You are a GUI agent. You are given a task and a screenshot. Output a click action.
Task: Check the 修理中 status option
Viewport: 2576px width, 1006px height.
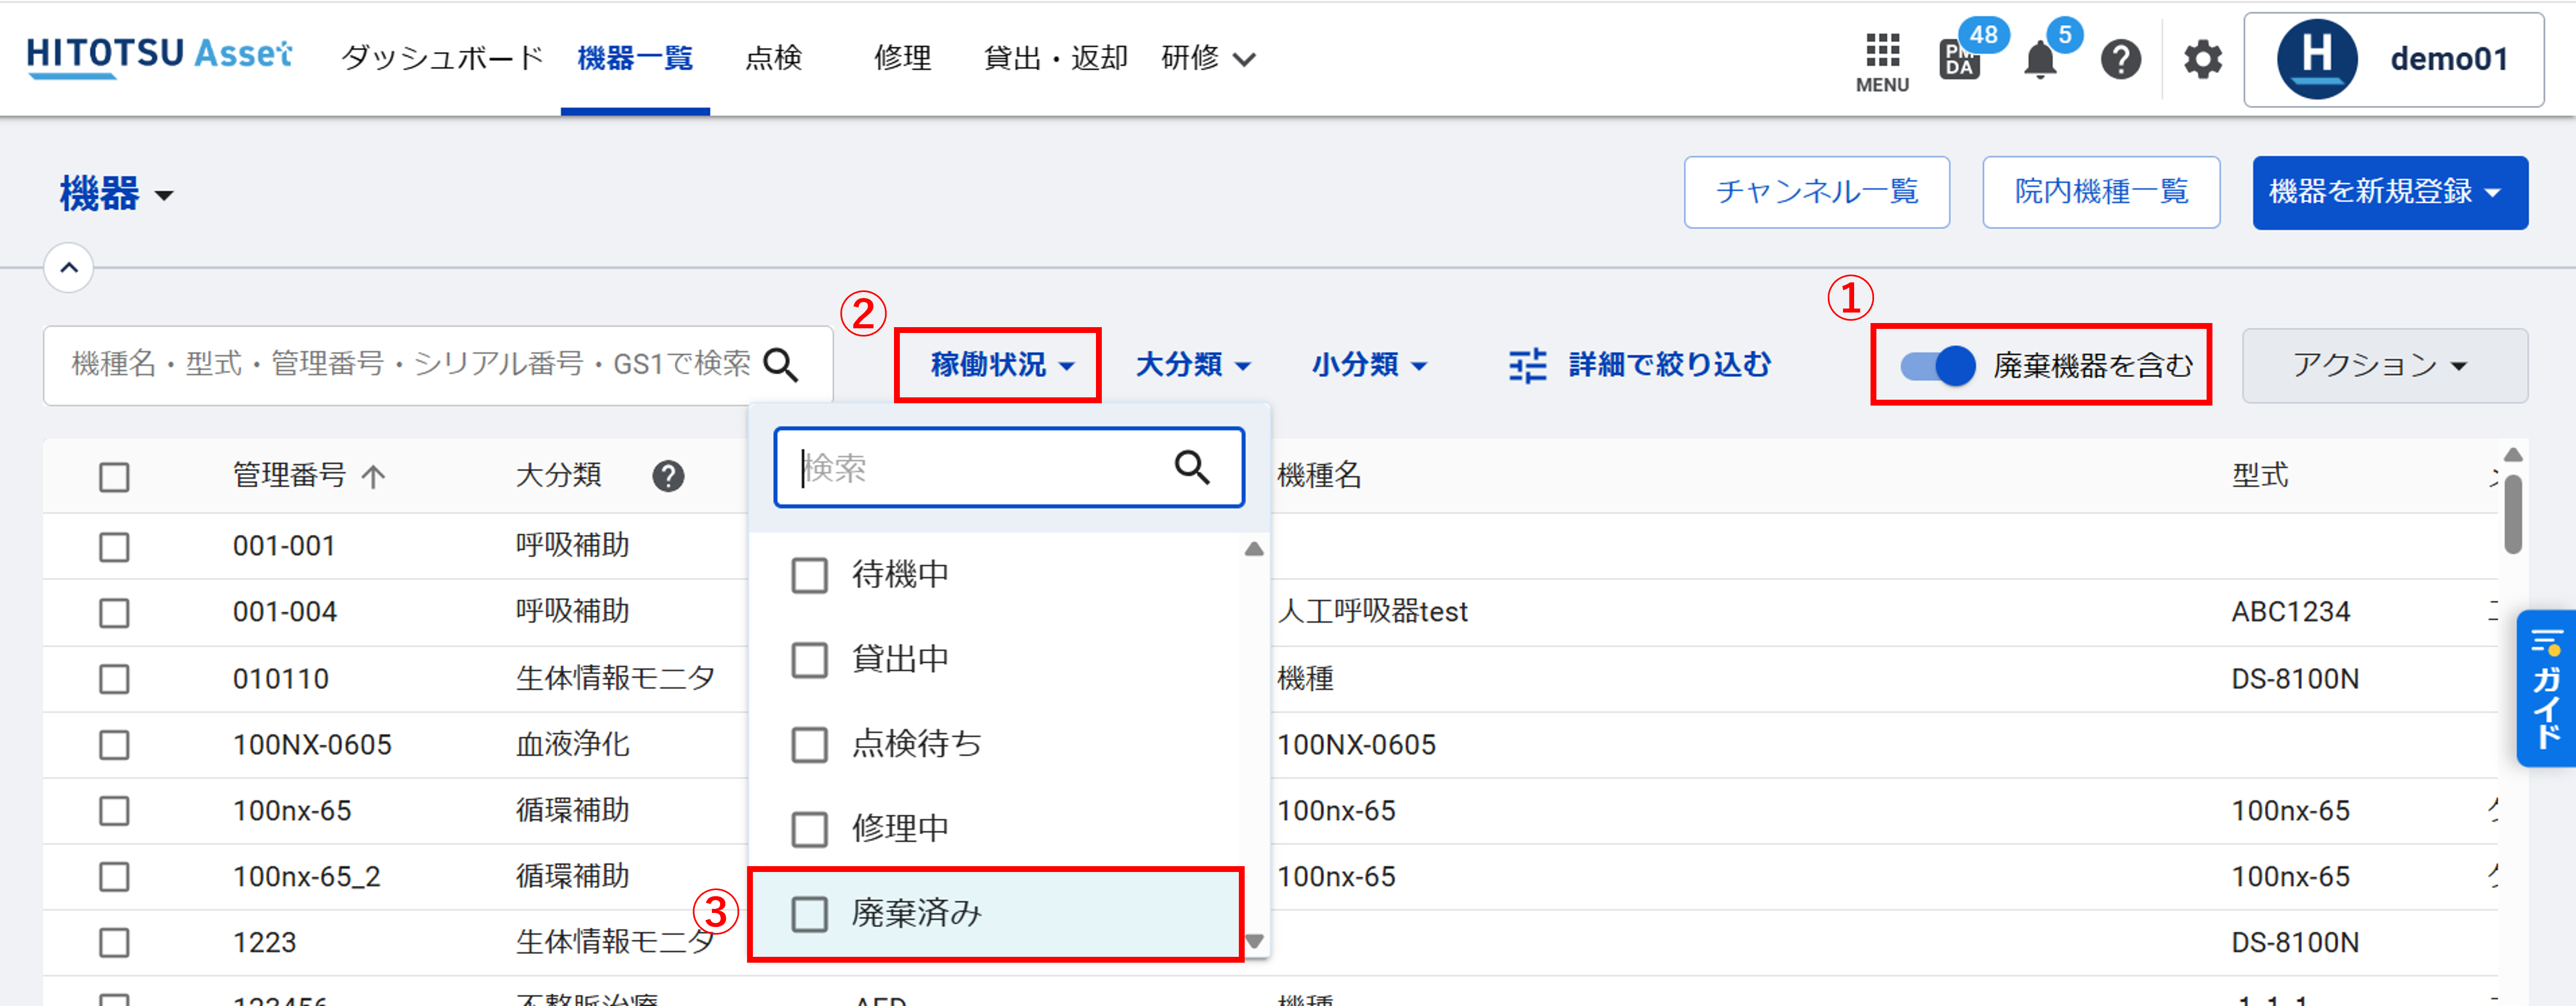point(809,829)
